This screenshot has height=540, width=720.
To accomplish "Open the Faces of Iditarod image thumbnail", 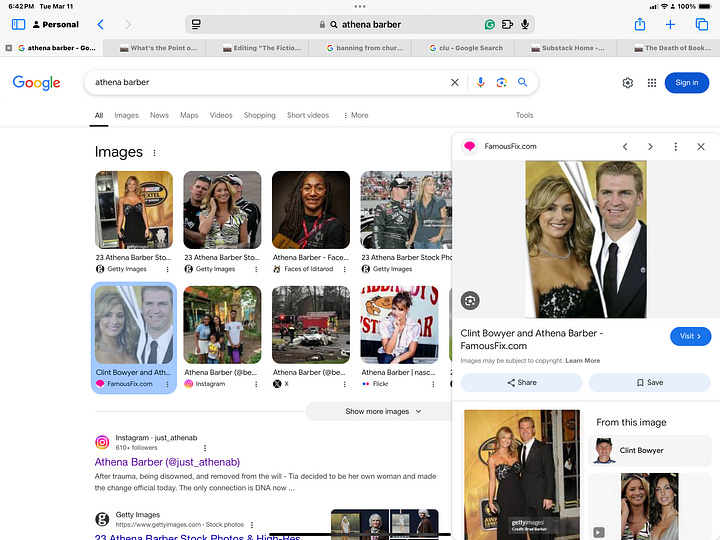I will tap(311, 210).
